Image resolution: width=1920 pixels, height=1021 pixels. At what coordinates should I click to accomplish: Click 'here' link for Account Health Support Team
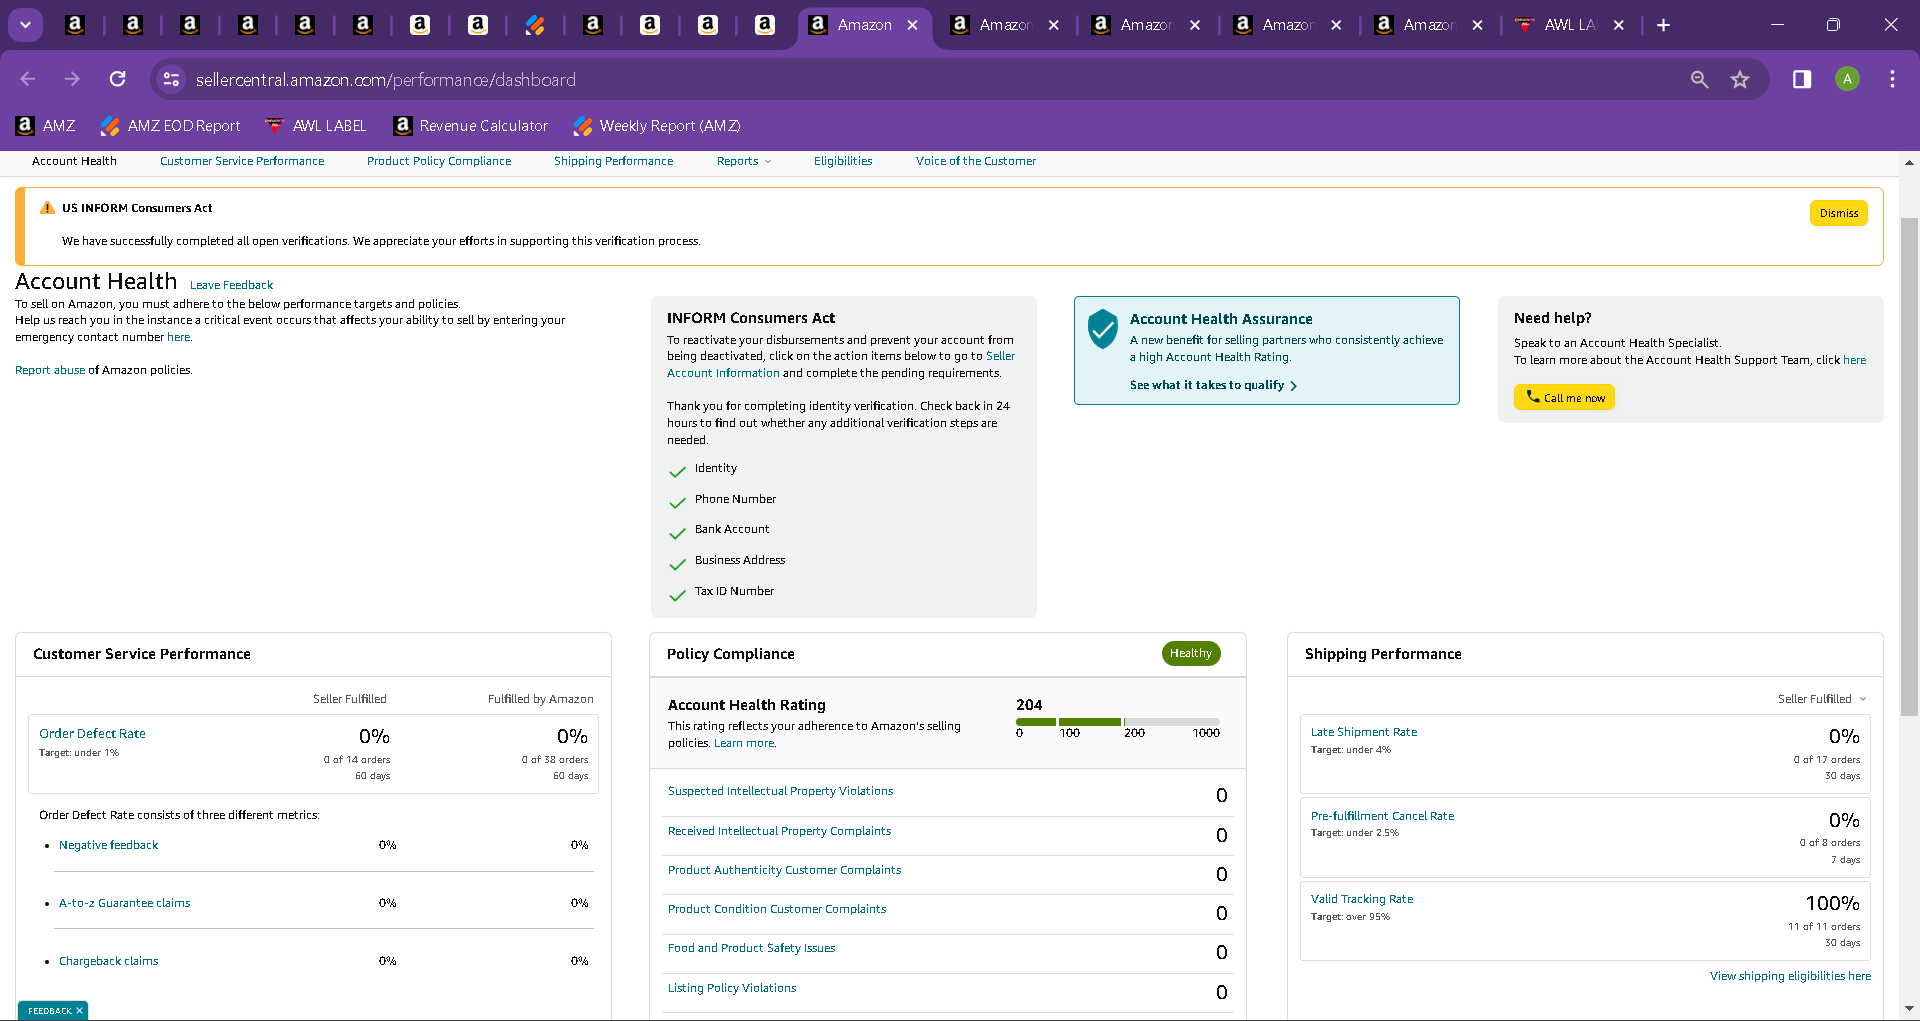coord(1855,360)
